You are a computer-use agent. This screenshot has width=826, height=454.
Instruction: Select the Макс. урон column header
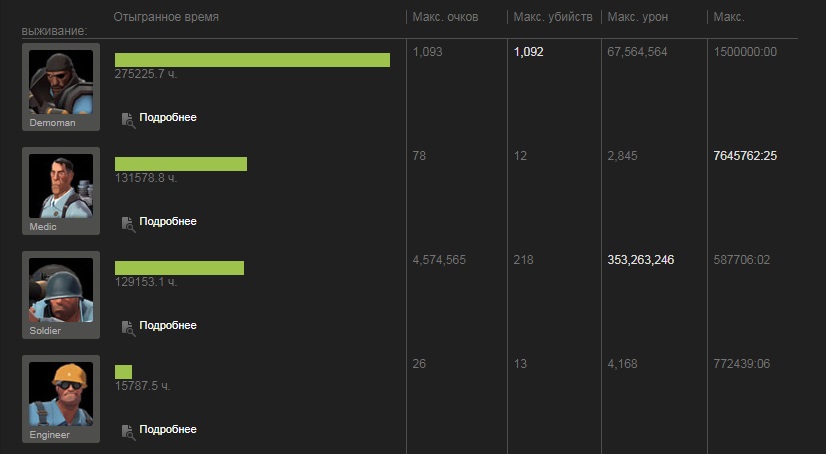[637, 17]
